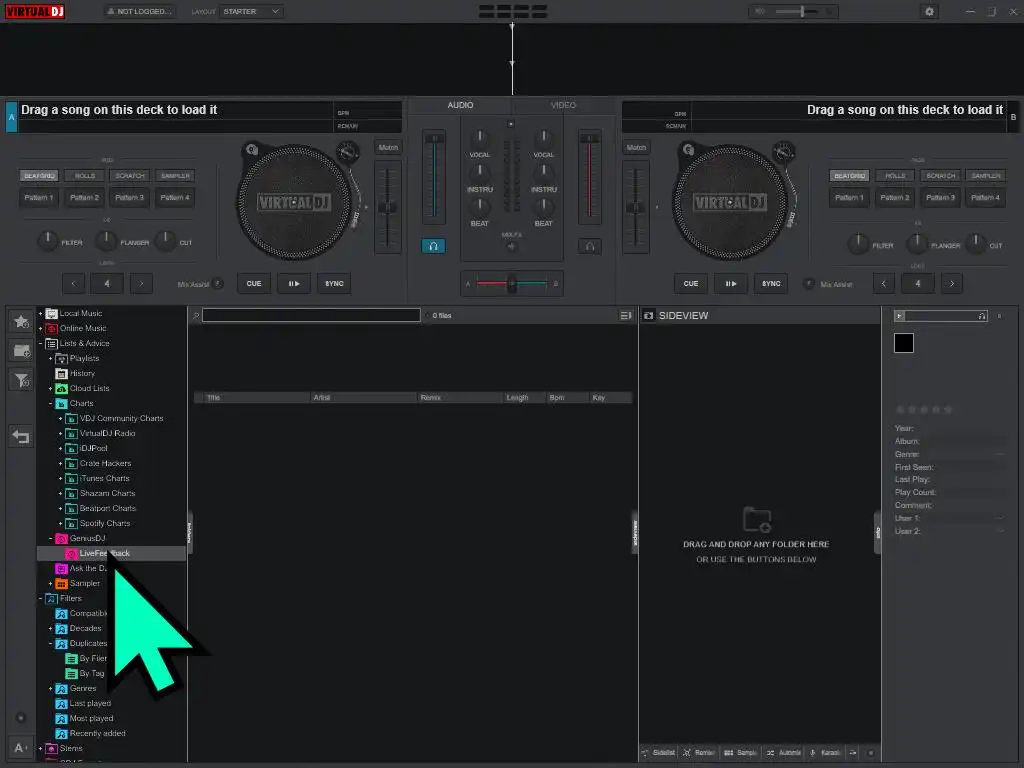Expand the Shazam Charts node
Viewport: 1024px width, 768px height.
coord(61,494)
